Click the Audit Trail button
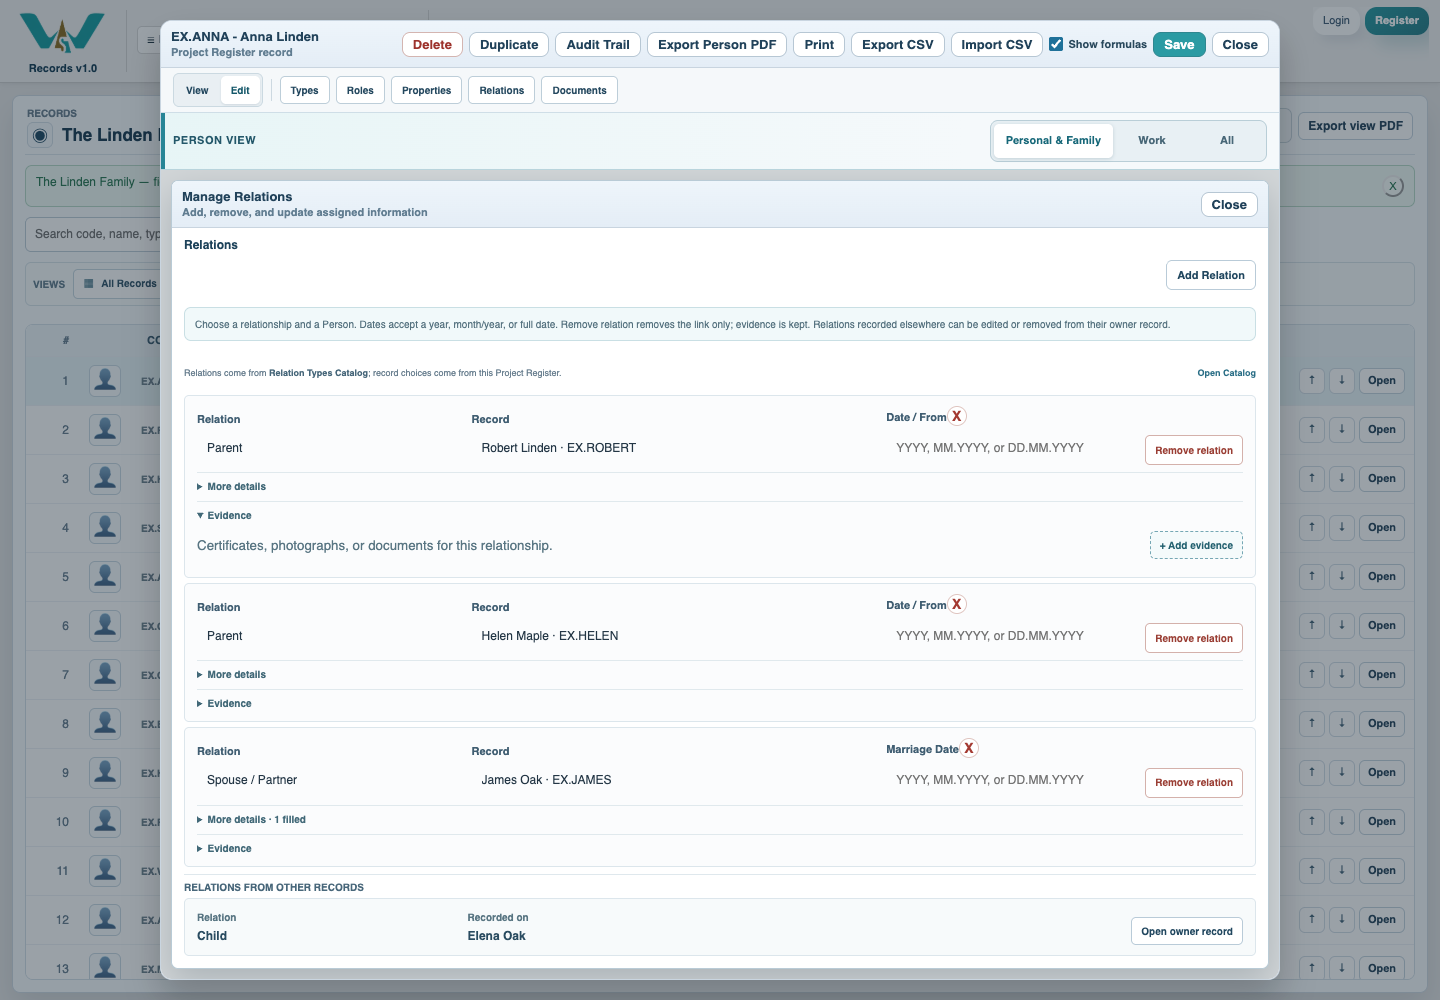 (x=598, y=45)
